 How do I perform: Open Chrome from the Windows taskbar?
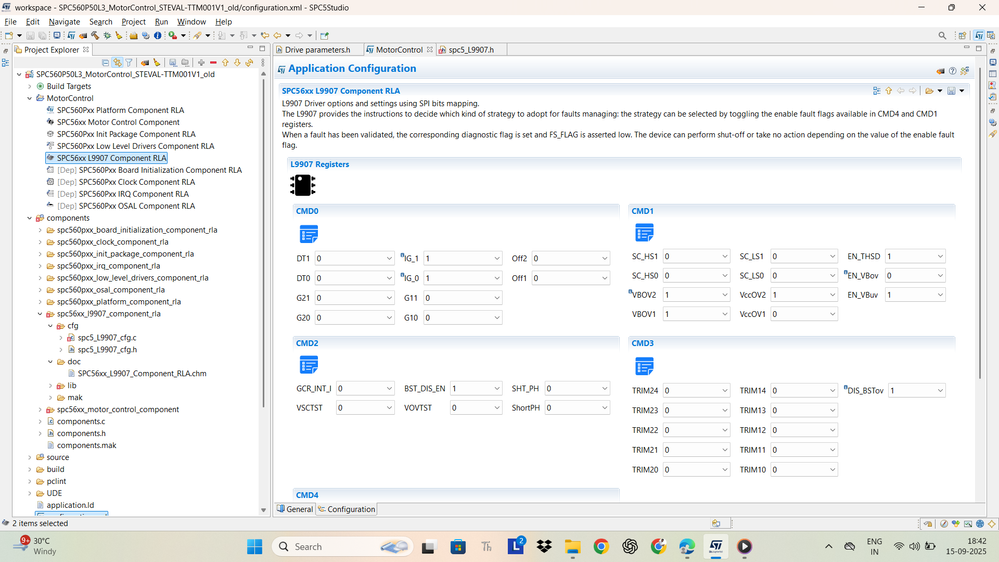coord(601,546)
